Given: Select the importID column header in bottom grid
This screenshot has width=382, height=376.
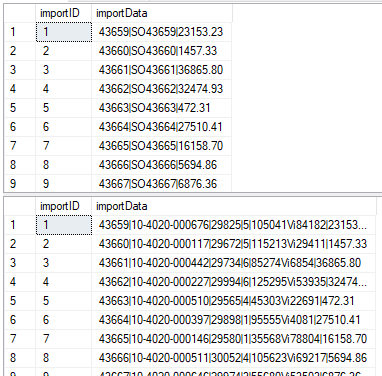Looking at the screenshot, I should click(x=63, y=206).
